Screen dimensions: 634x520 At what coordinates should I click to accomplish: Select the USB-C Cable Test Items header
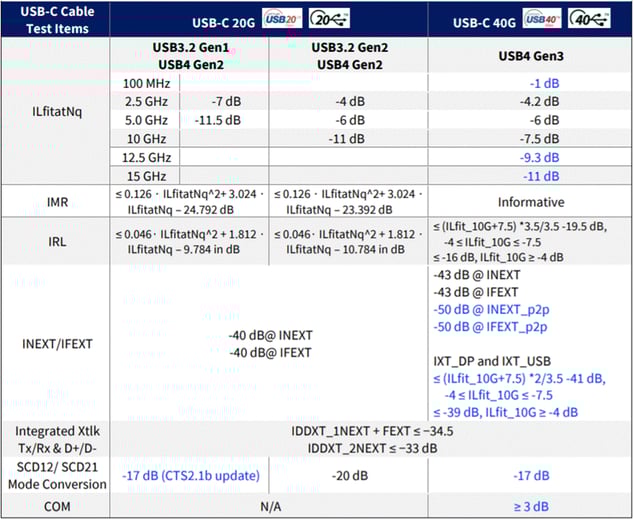coord(57,20)
